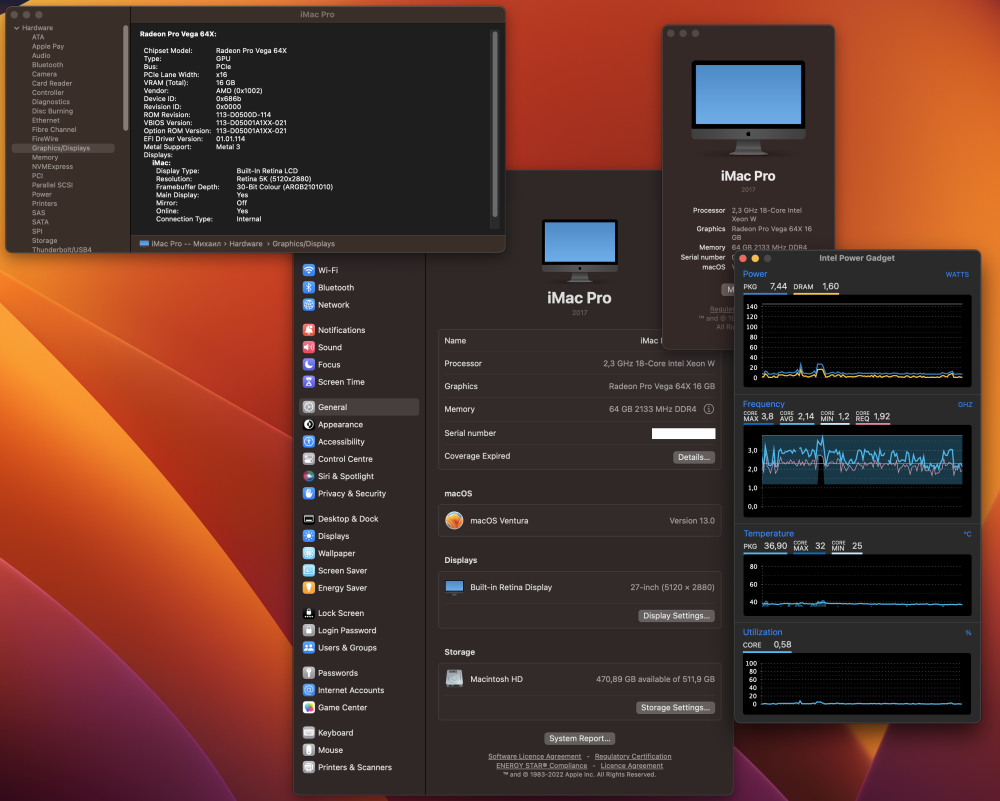Open Display Settings button
1000x801 pixels.
coord(676,615)
